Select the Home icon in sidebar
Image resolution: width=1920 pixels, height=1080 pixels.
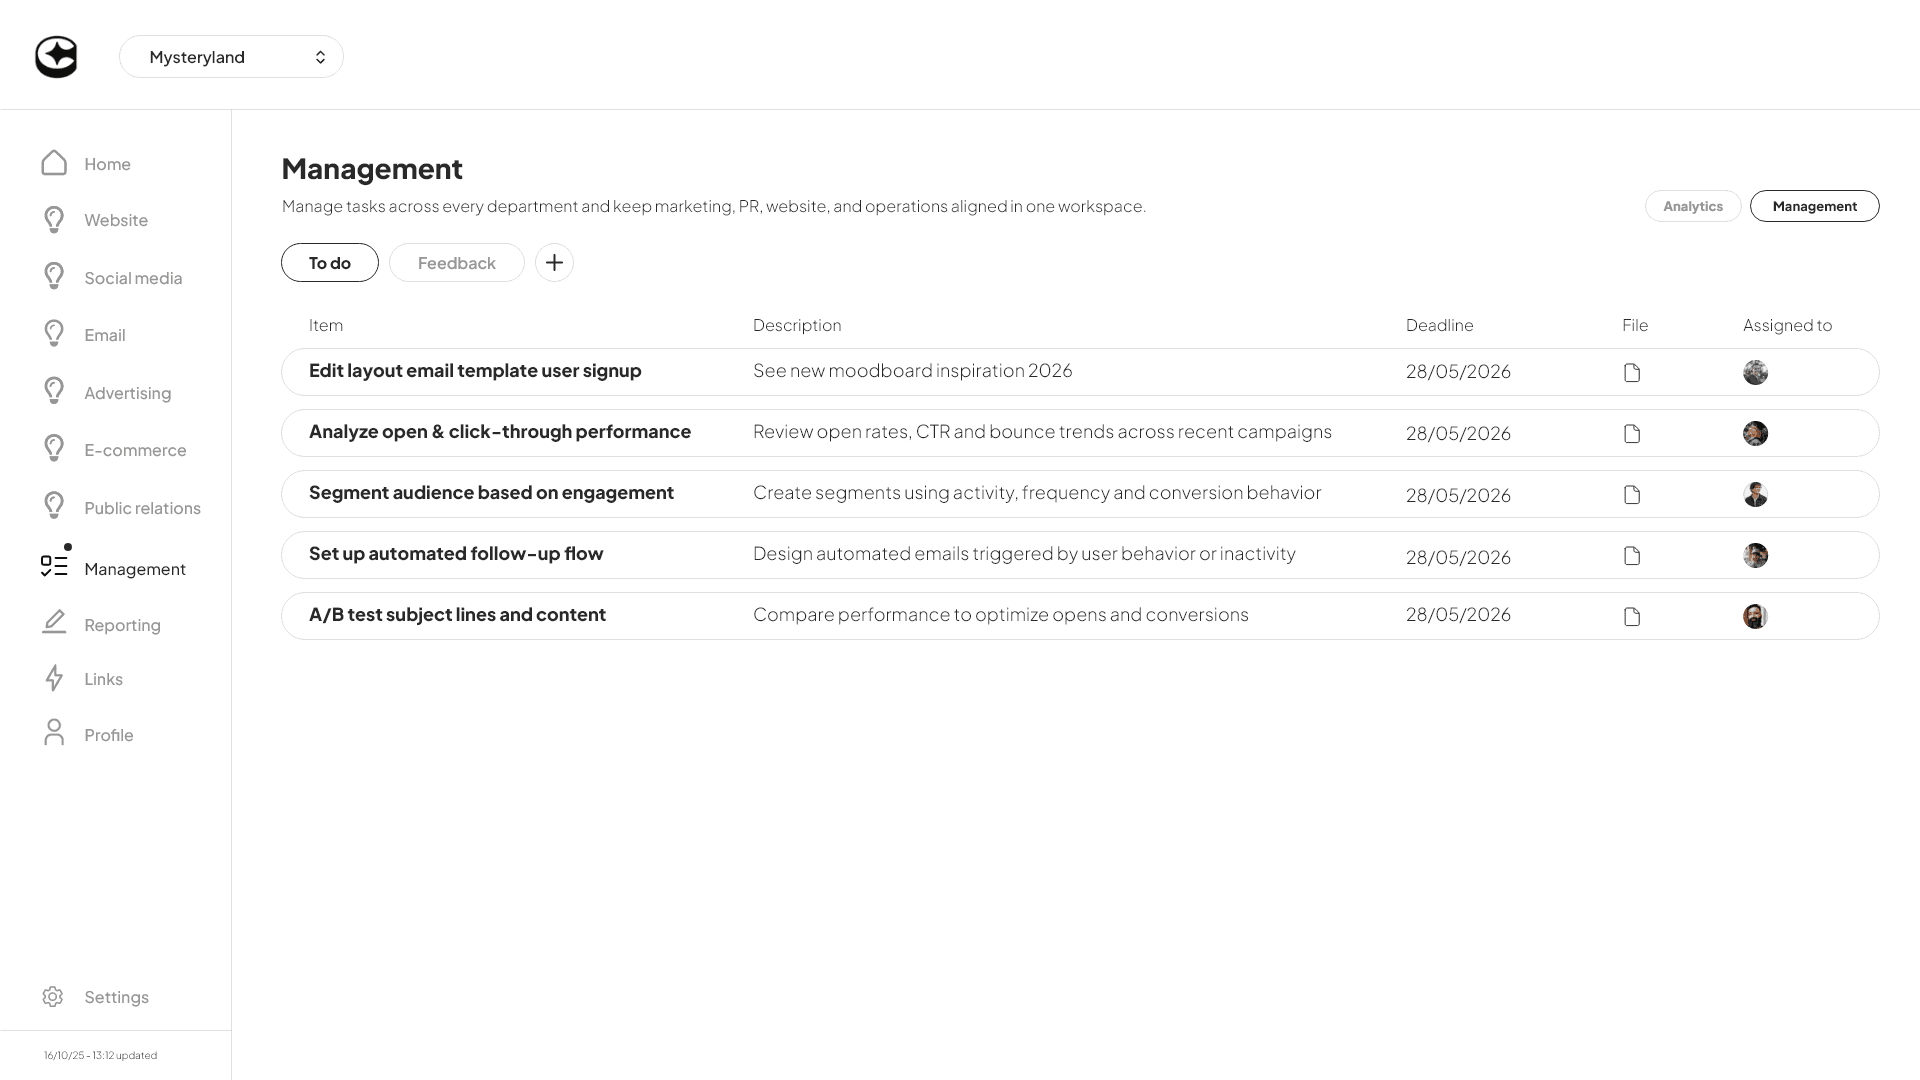(x=54, y=162)
